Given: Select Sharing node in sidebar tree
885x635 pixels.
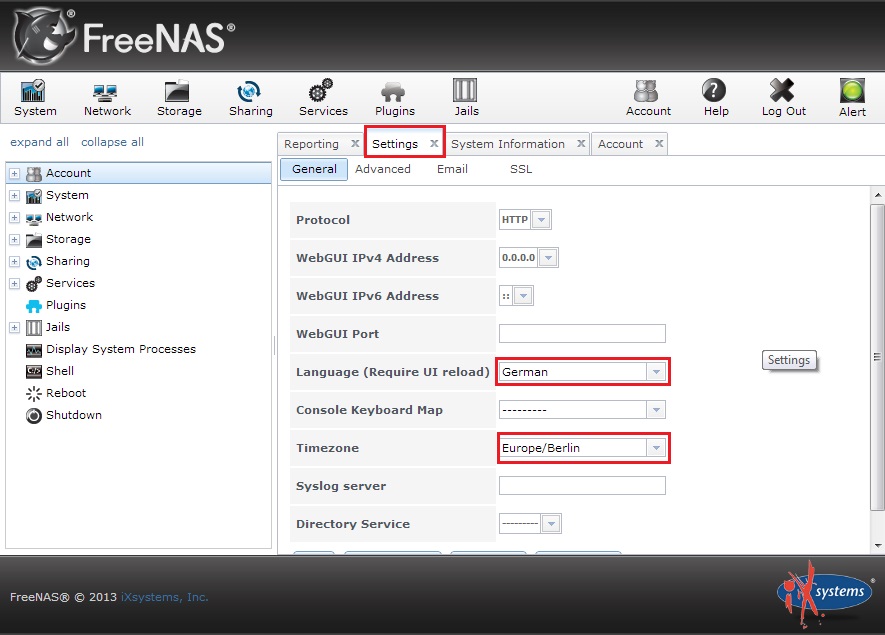Looking at the screenshot, I should point(68,261).
